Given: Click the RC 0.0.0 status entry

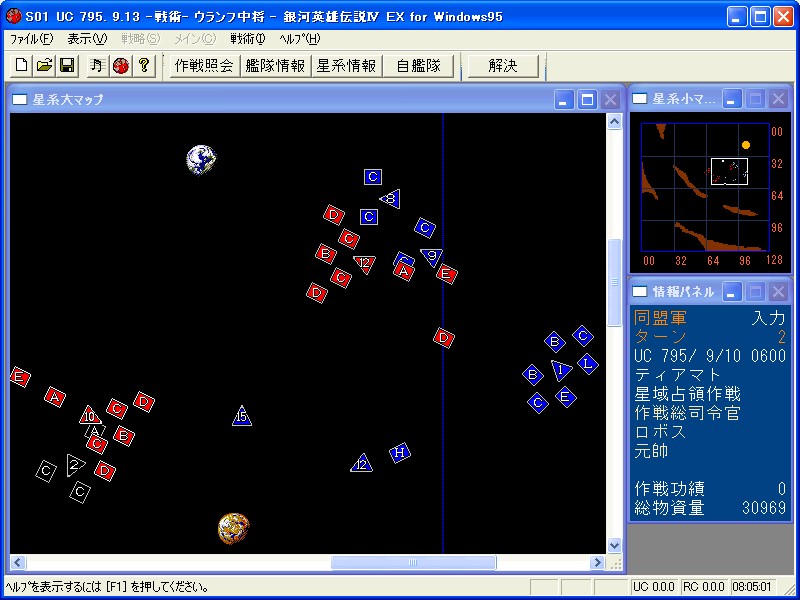Looking at the screenshot, I should (703, 587).
